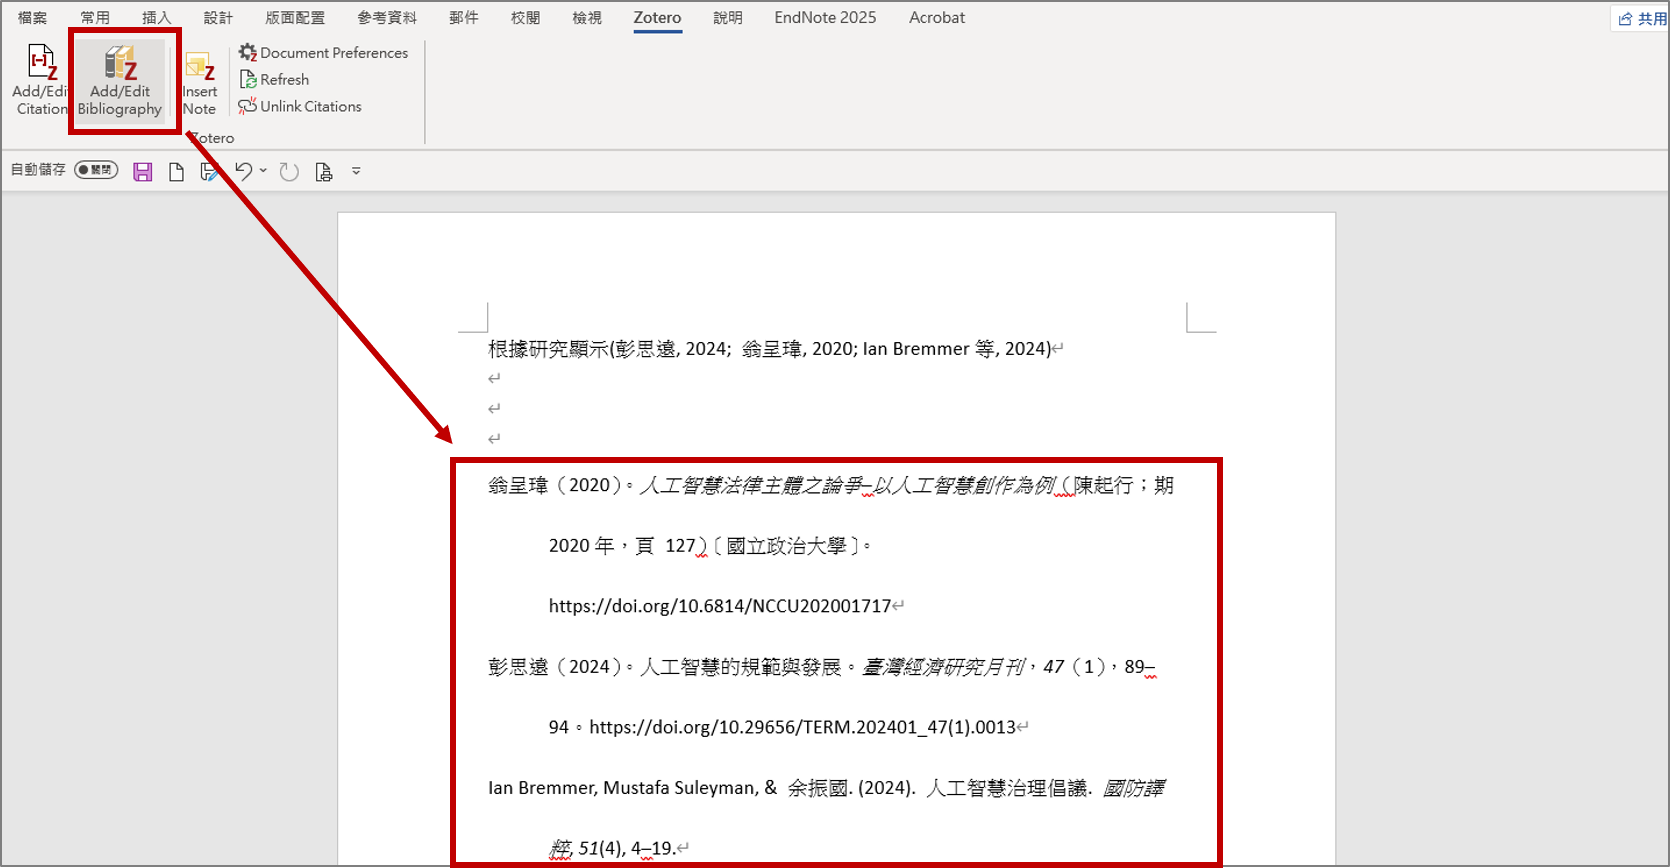Click the redo arrow icon
This screenshot has width=1670, height=868.
tap(289, 172)
